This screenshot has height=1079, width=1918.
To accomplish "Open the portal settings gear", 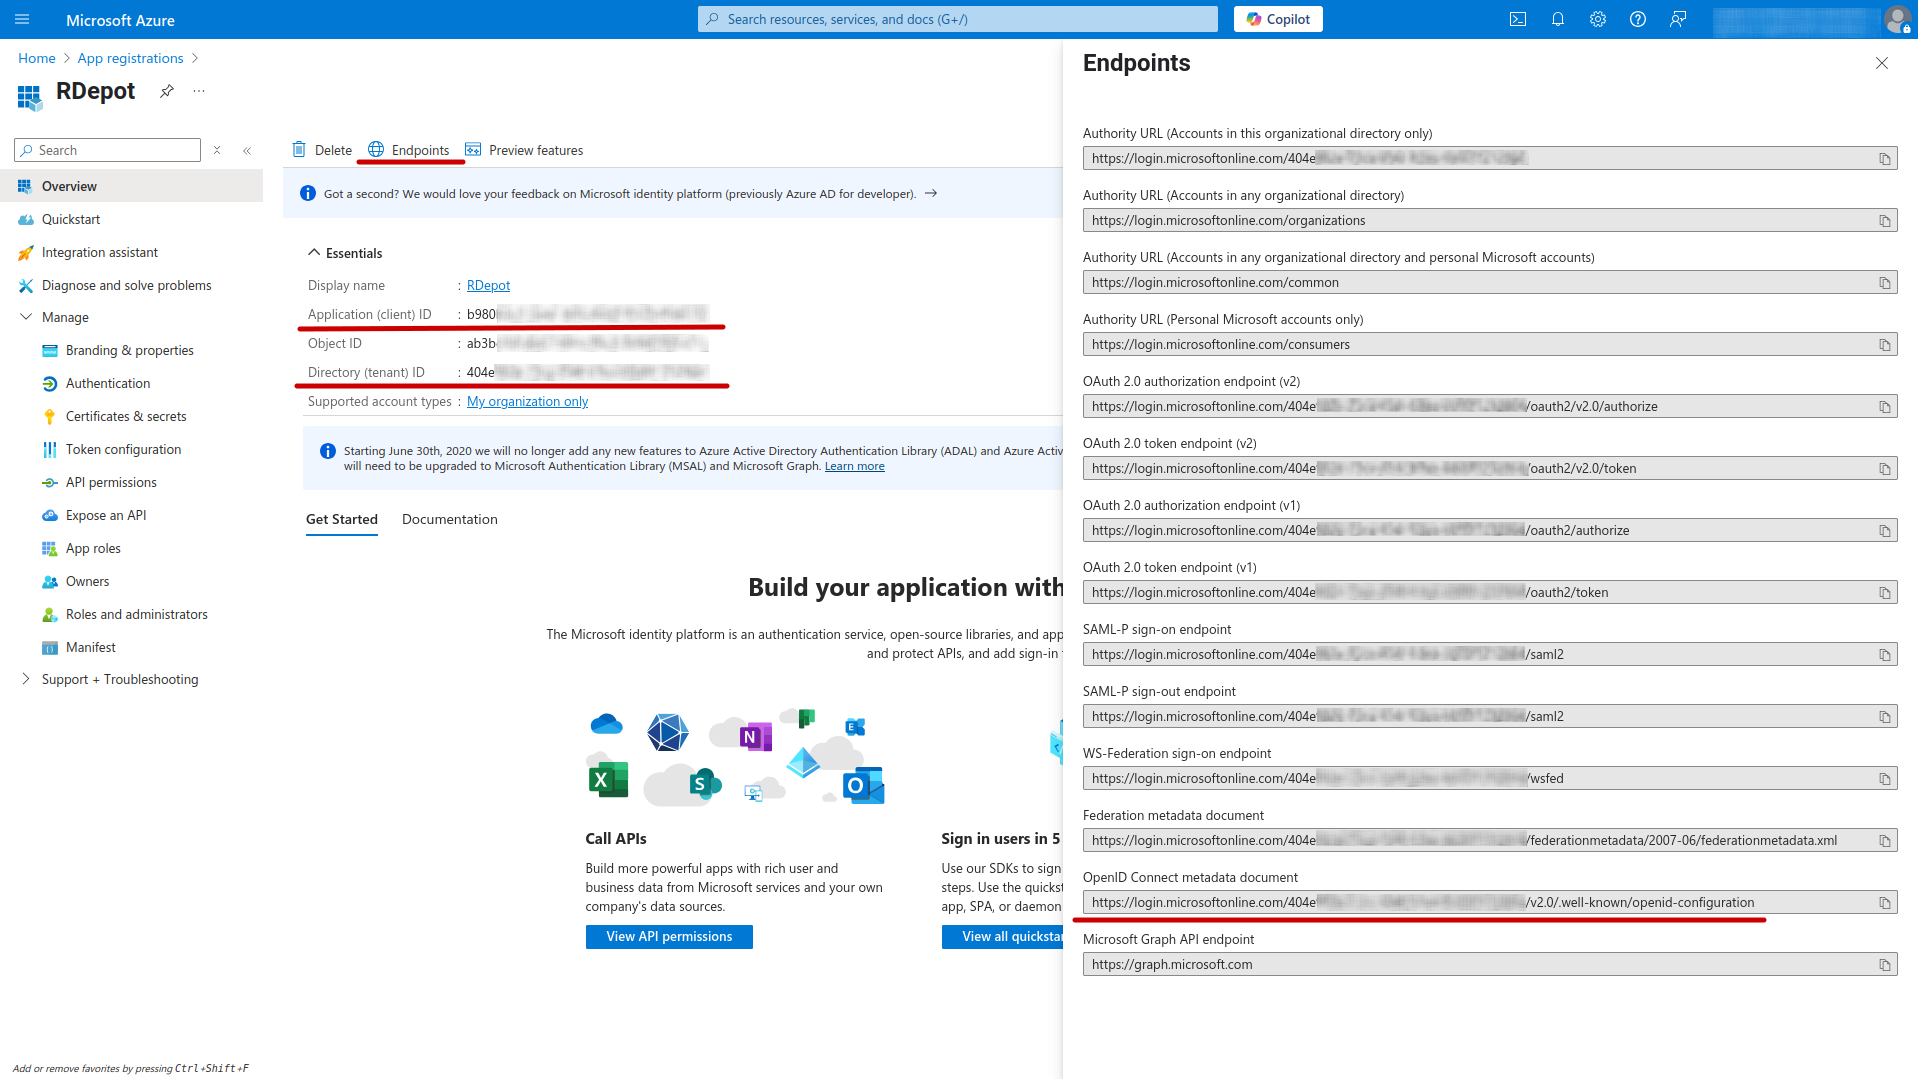I will point(1597,19).
